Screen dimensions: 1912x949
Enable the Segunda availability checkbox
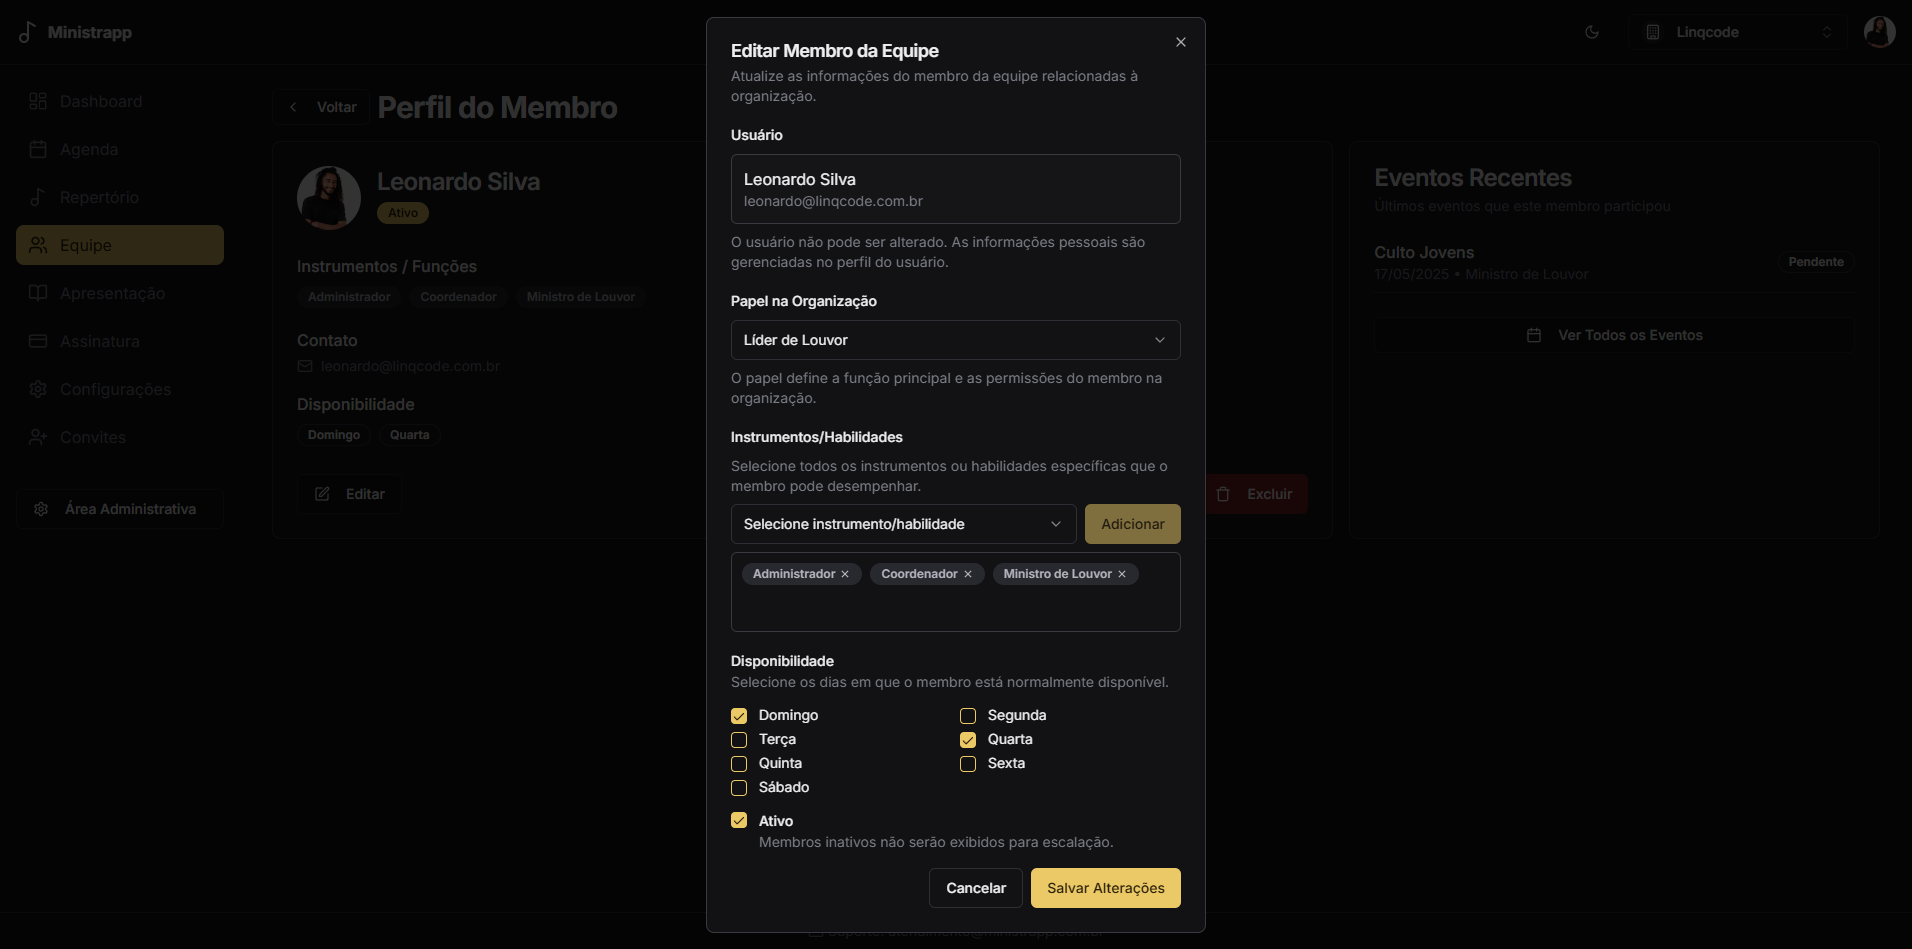(967, 715)
